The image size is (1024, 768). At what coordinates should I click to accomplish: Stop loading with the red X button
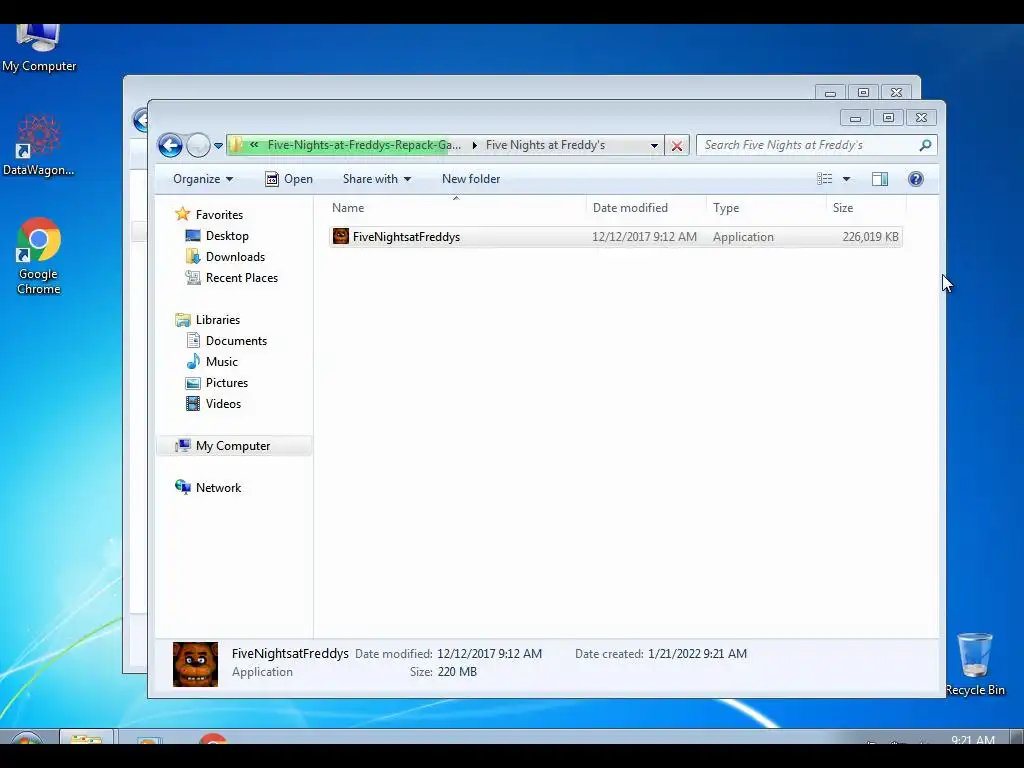677,146
